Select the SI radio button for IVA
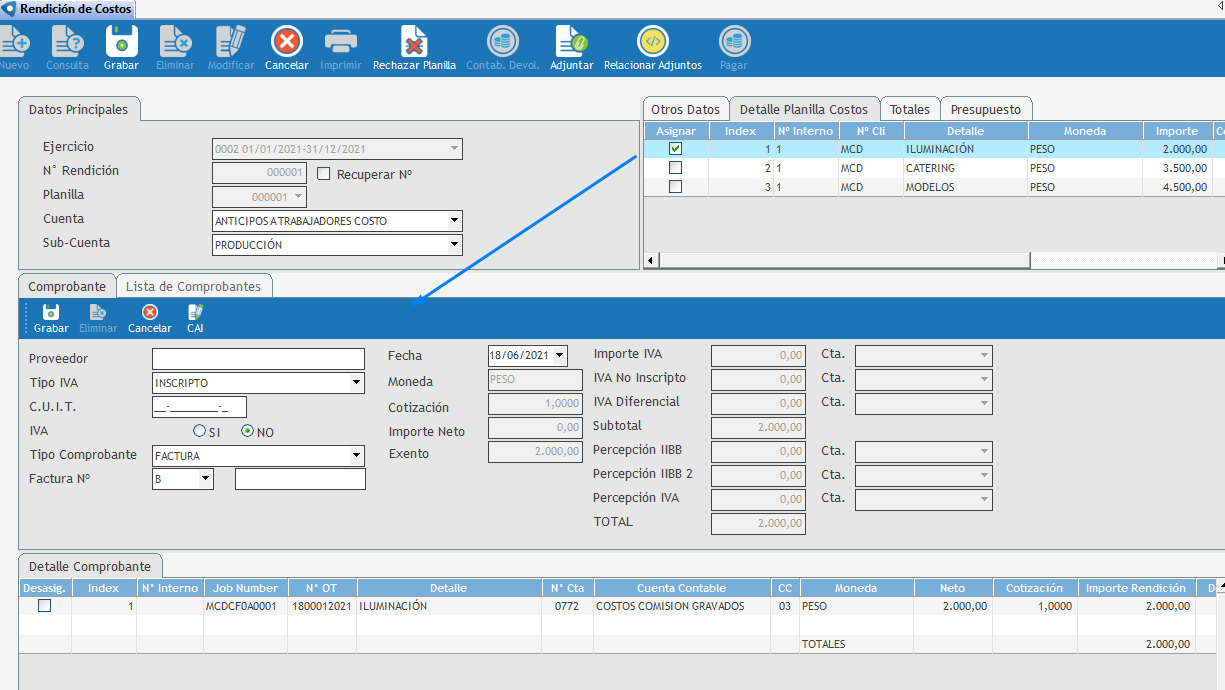The height and width of the screenshot is (690, 1225). click(199, 432)
